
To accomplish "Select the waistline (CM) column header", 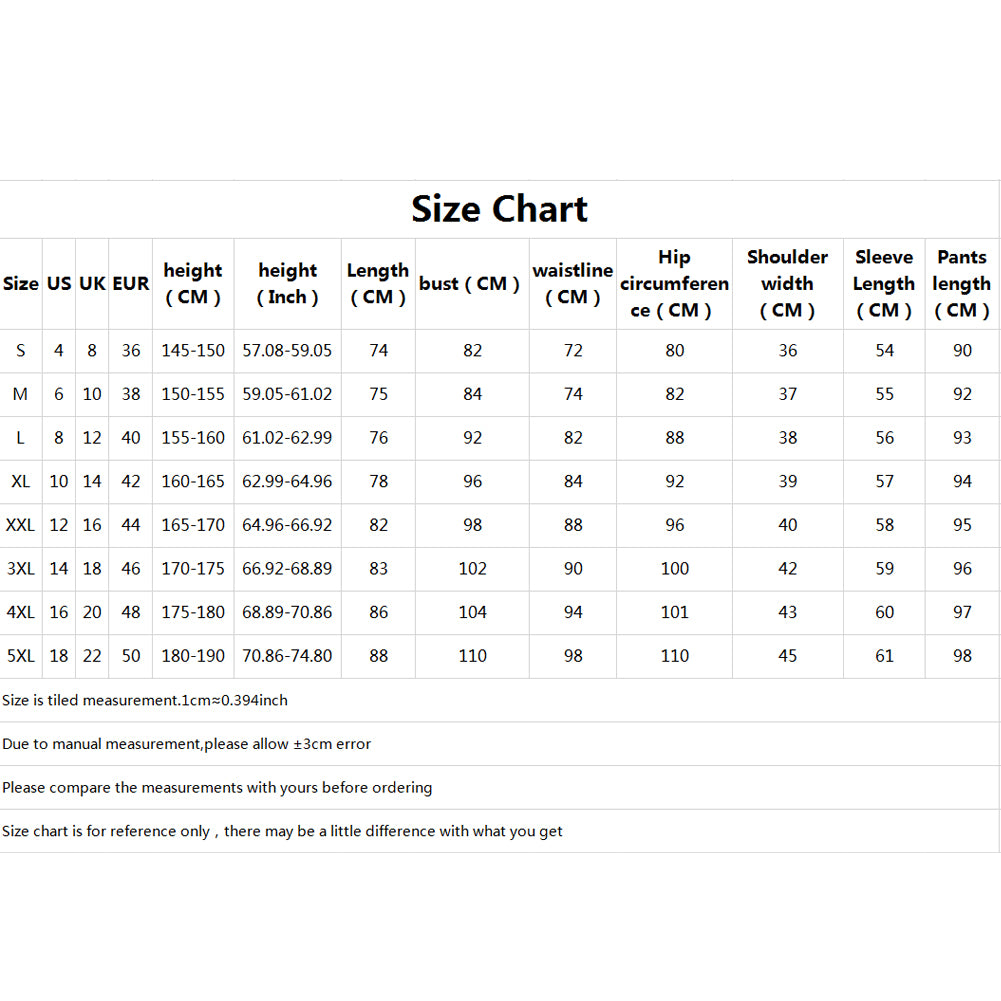I will pyautogui.click(x=572, y=284).
